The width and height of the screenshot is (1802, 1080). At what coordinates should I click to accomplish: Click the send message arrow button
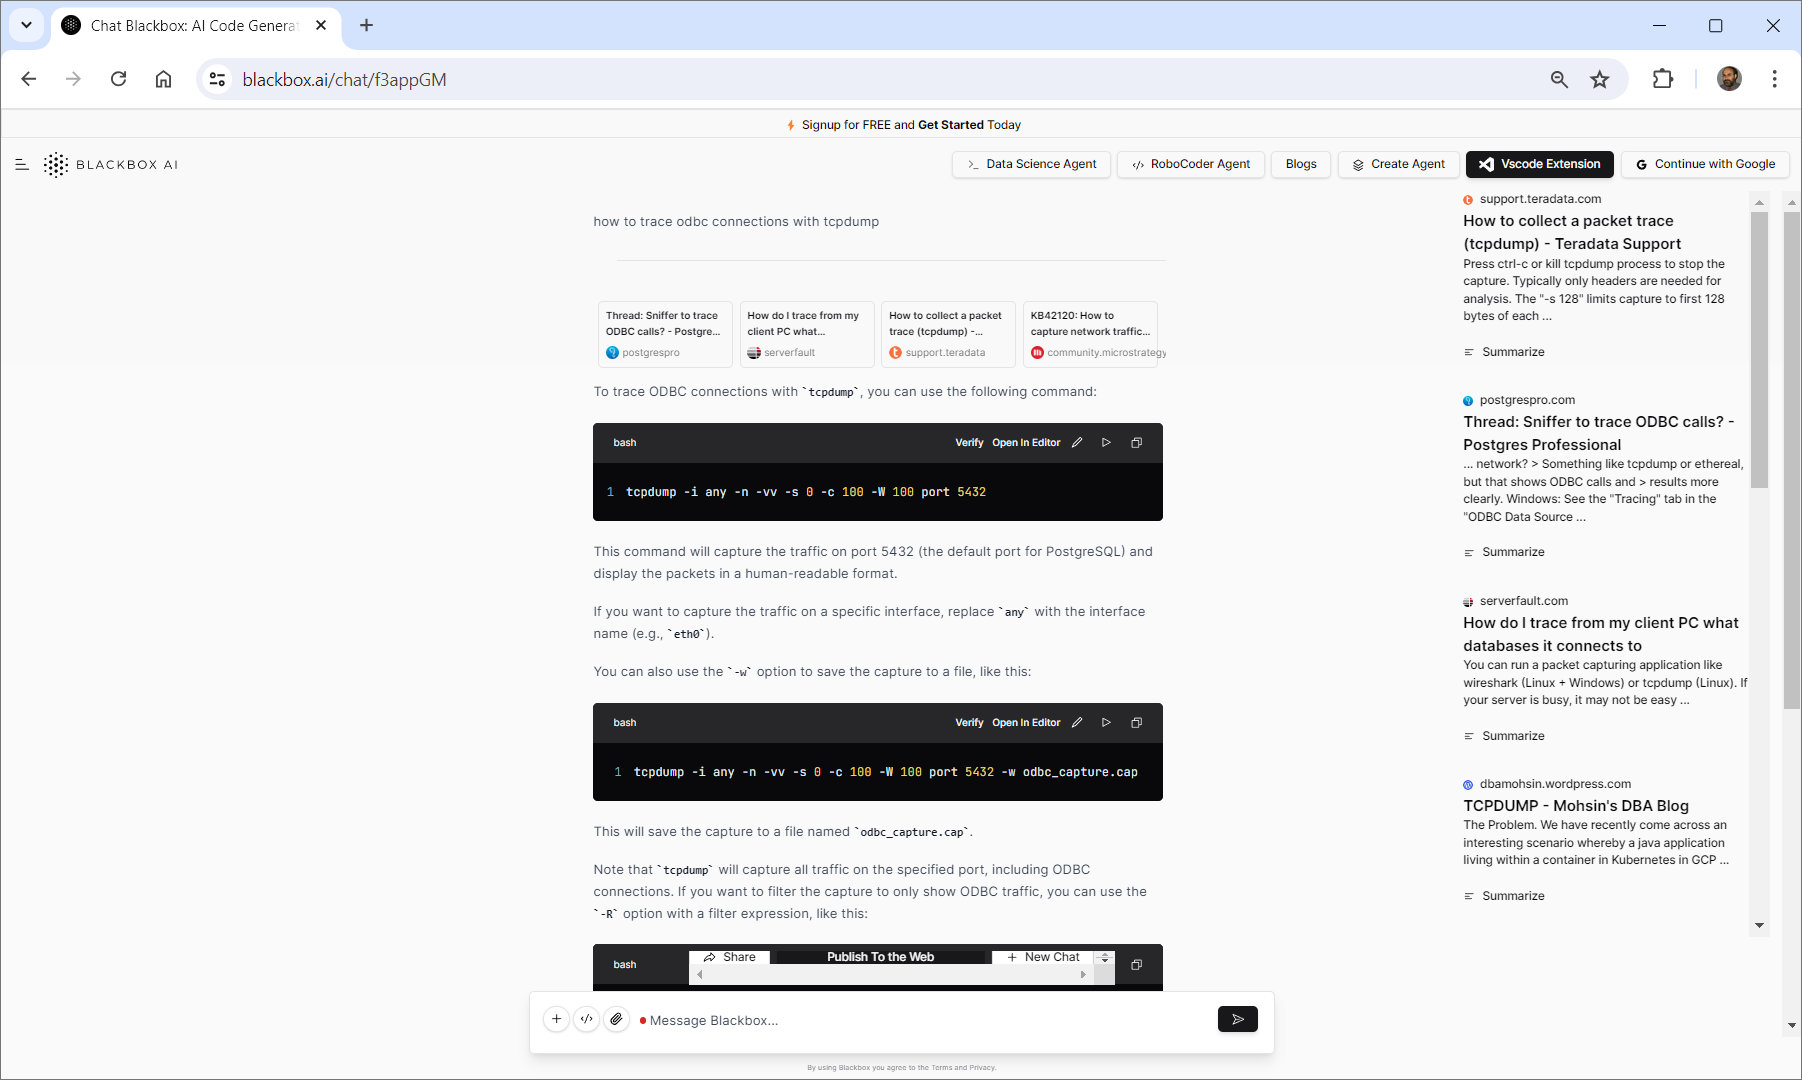coord(1237,1019)
